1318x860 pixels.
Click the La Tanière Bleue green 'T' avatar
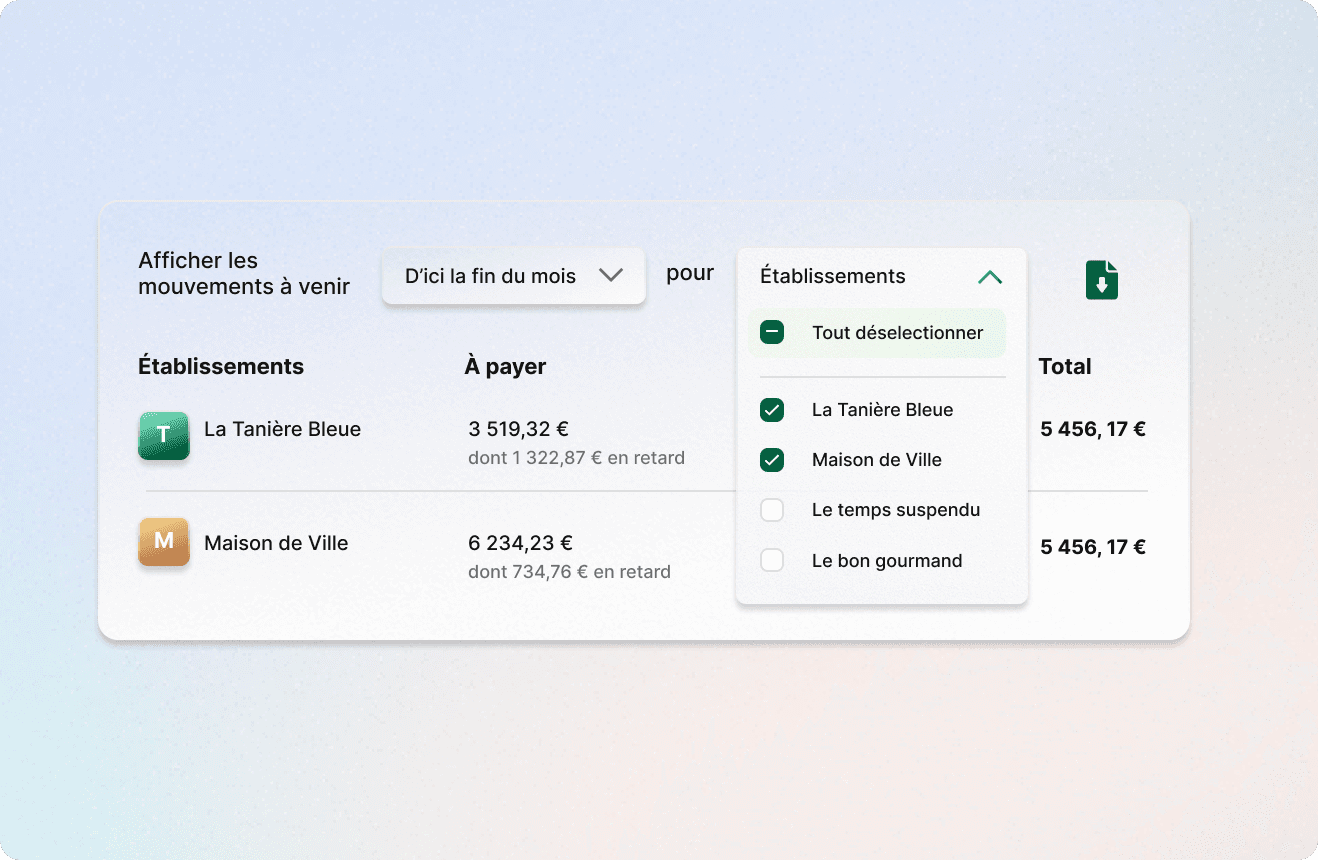163,436
